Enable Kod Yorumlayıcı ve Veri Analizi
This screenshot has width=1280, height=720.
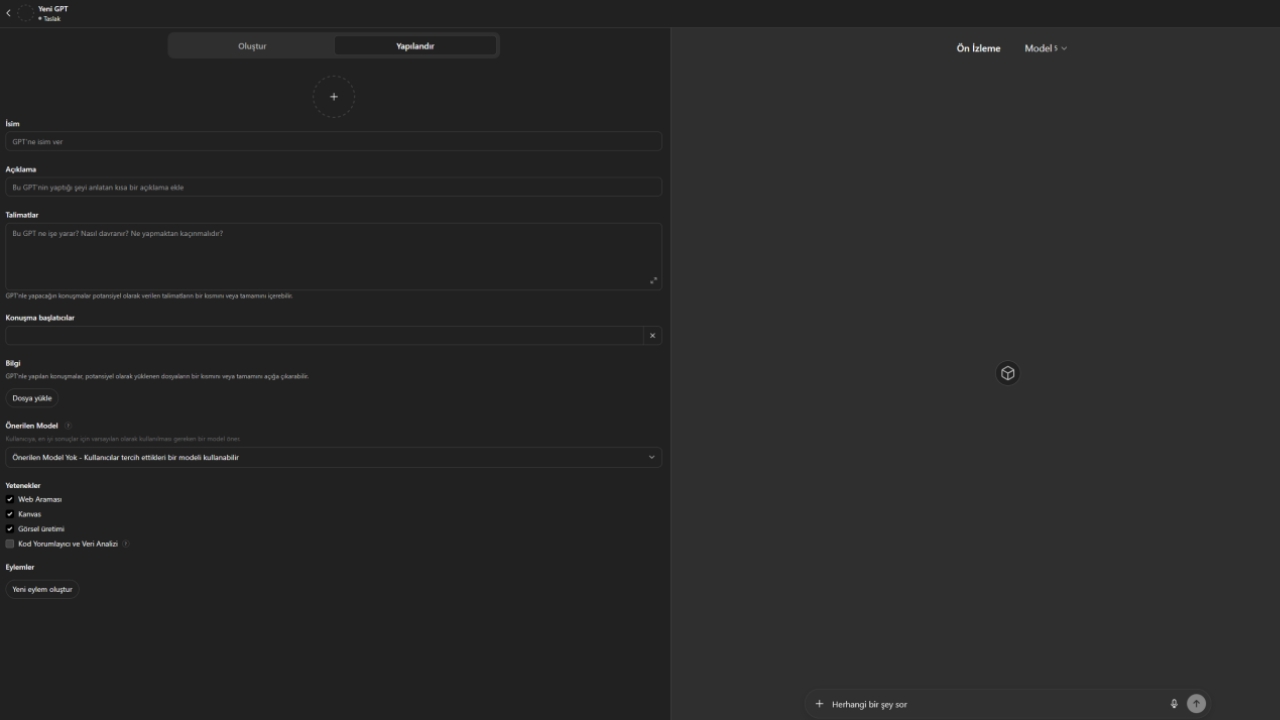coord(10,544)
